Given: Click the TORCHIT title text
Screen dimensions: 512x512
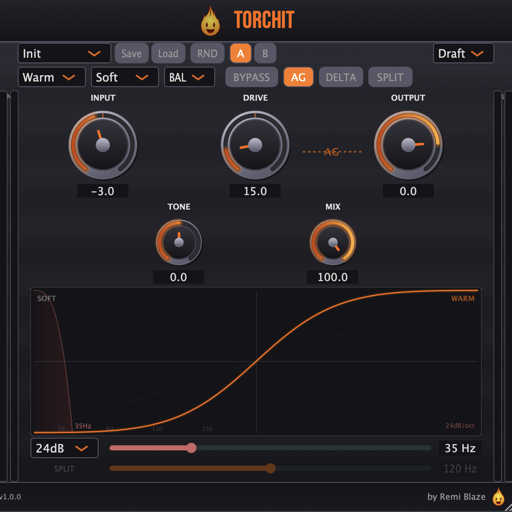Looking at the screenshot, I should coord(264,20).
